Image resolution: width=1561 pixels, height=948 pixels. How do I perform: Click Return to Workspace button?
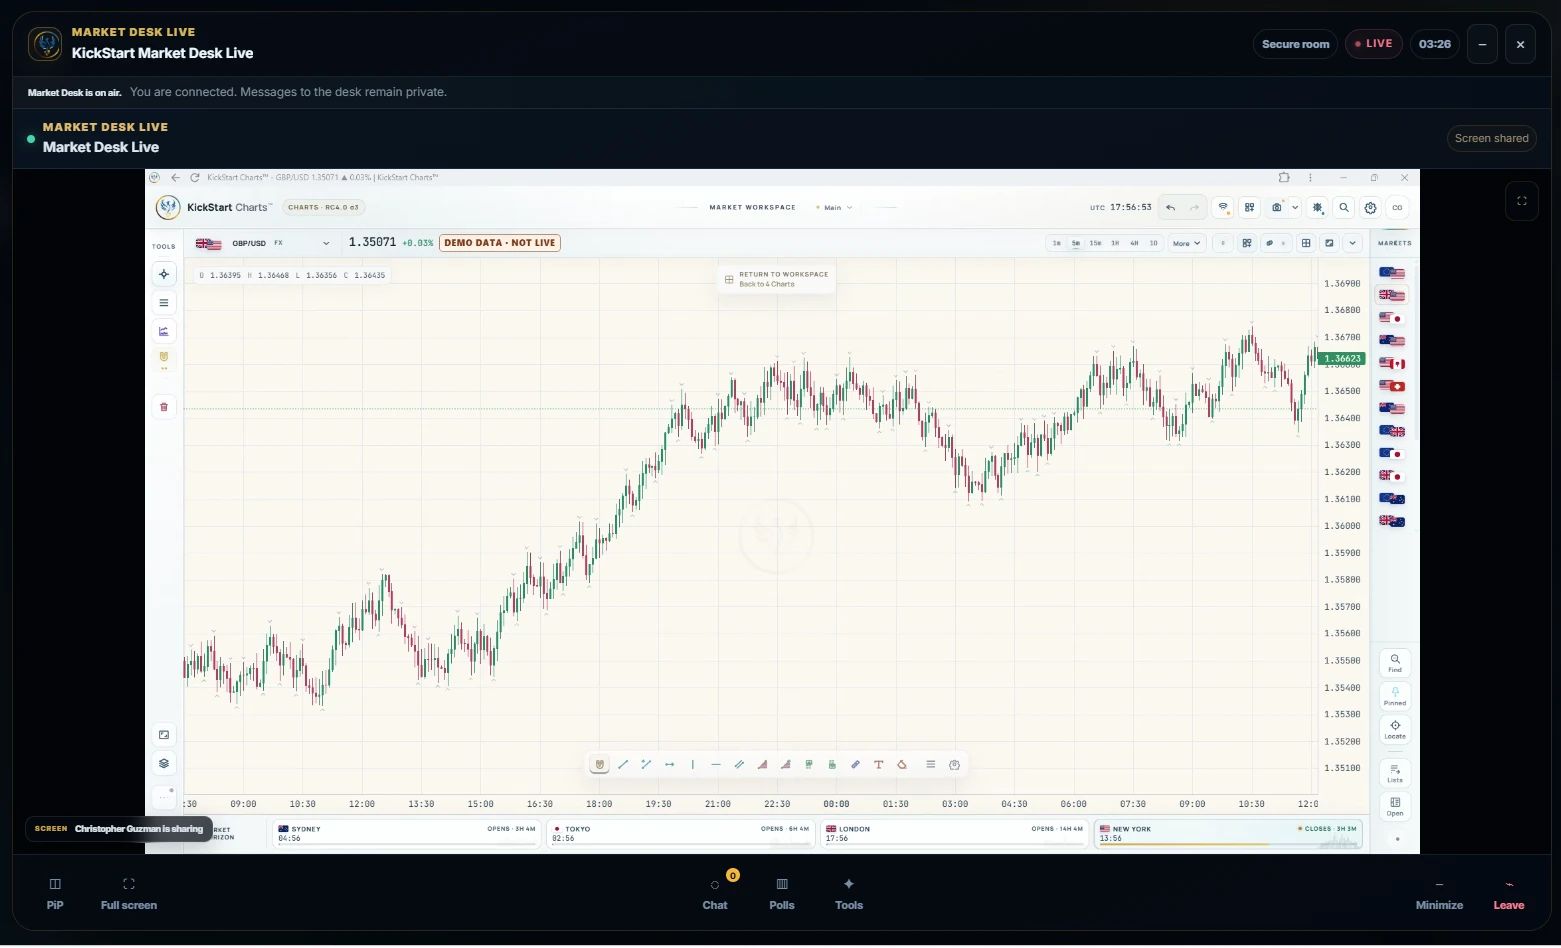coord(776,279)
